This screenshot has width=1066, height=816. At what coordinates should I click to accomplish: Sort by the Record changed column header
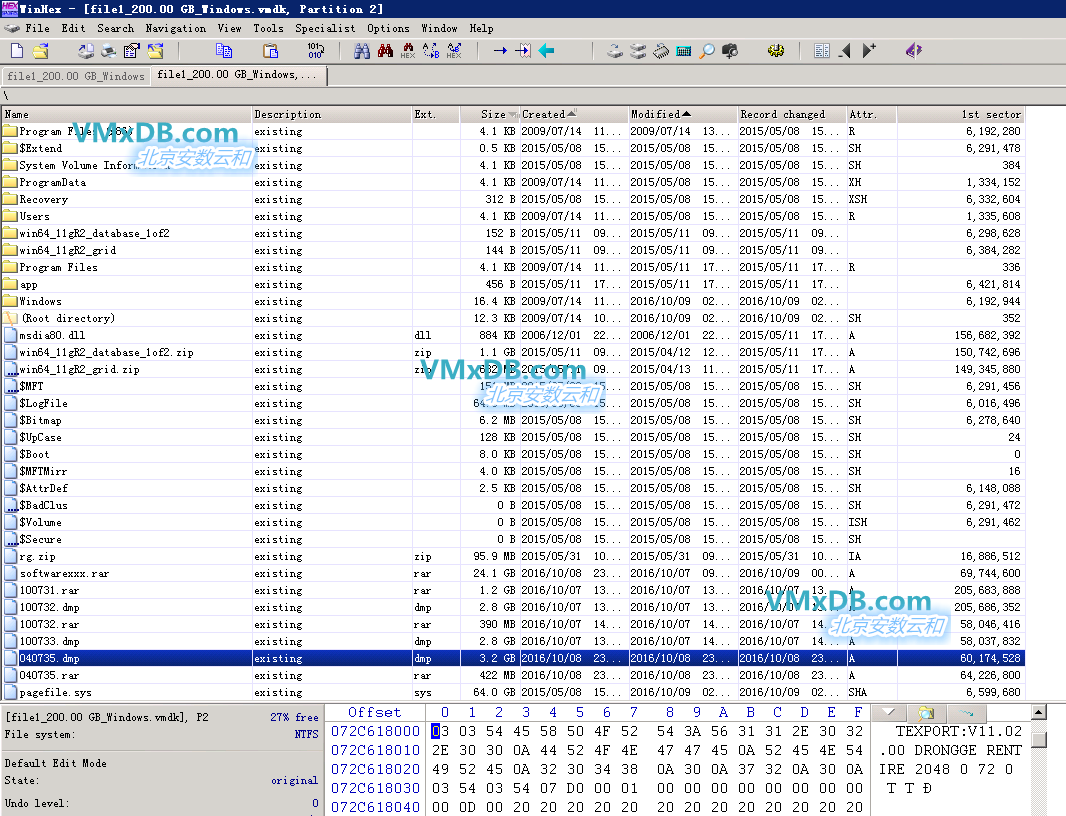(x=792, y=114)
